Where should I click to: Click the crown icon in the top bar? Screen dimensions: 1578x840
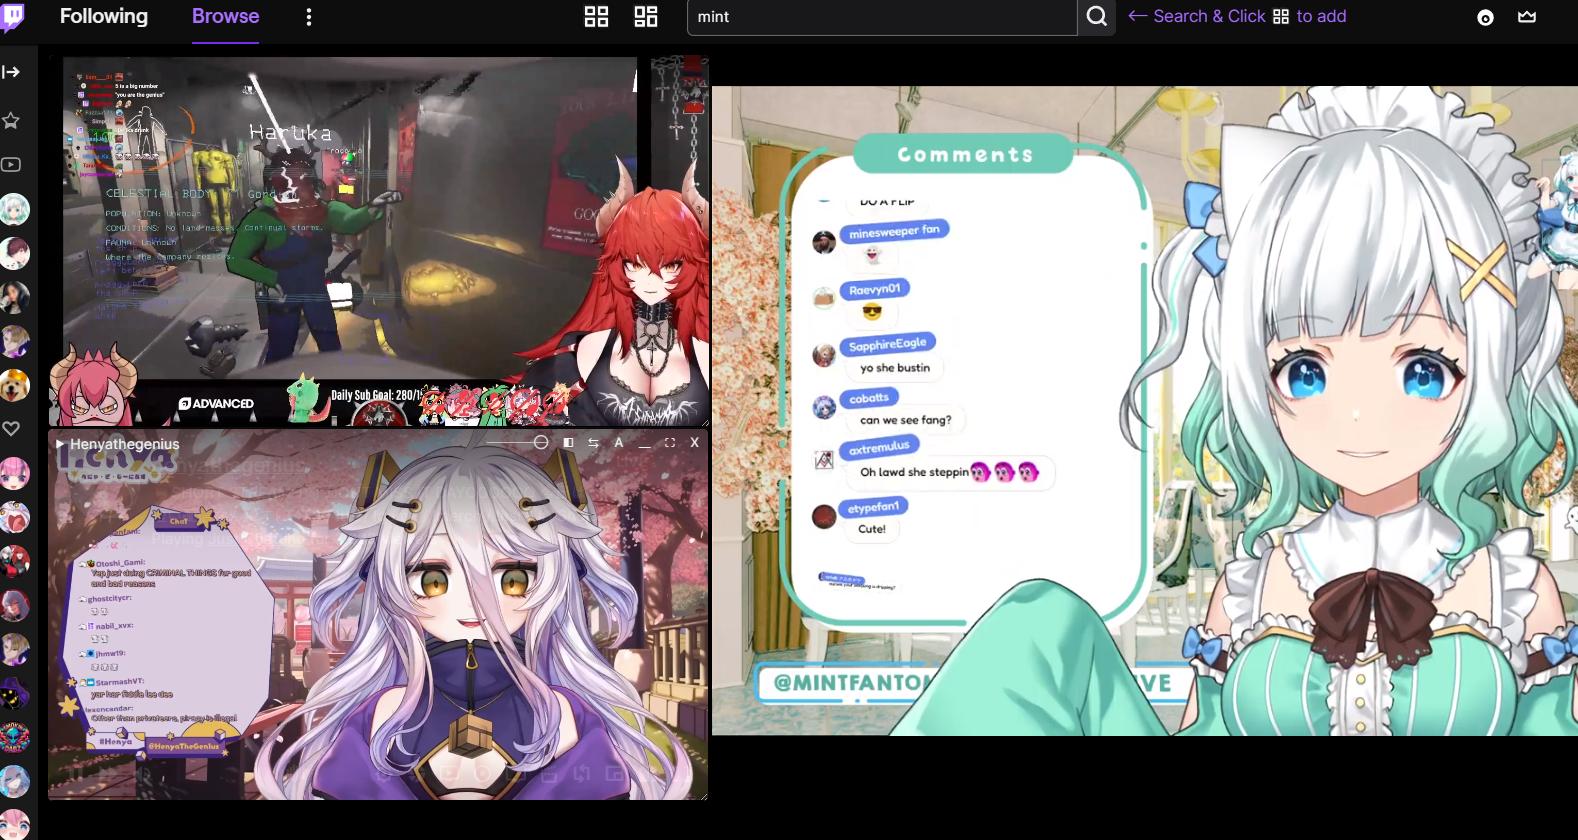pos(1527,17)
